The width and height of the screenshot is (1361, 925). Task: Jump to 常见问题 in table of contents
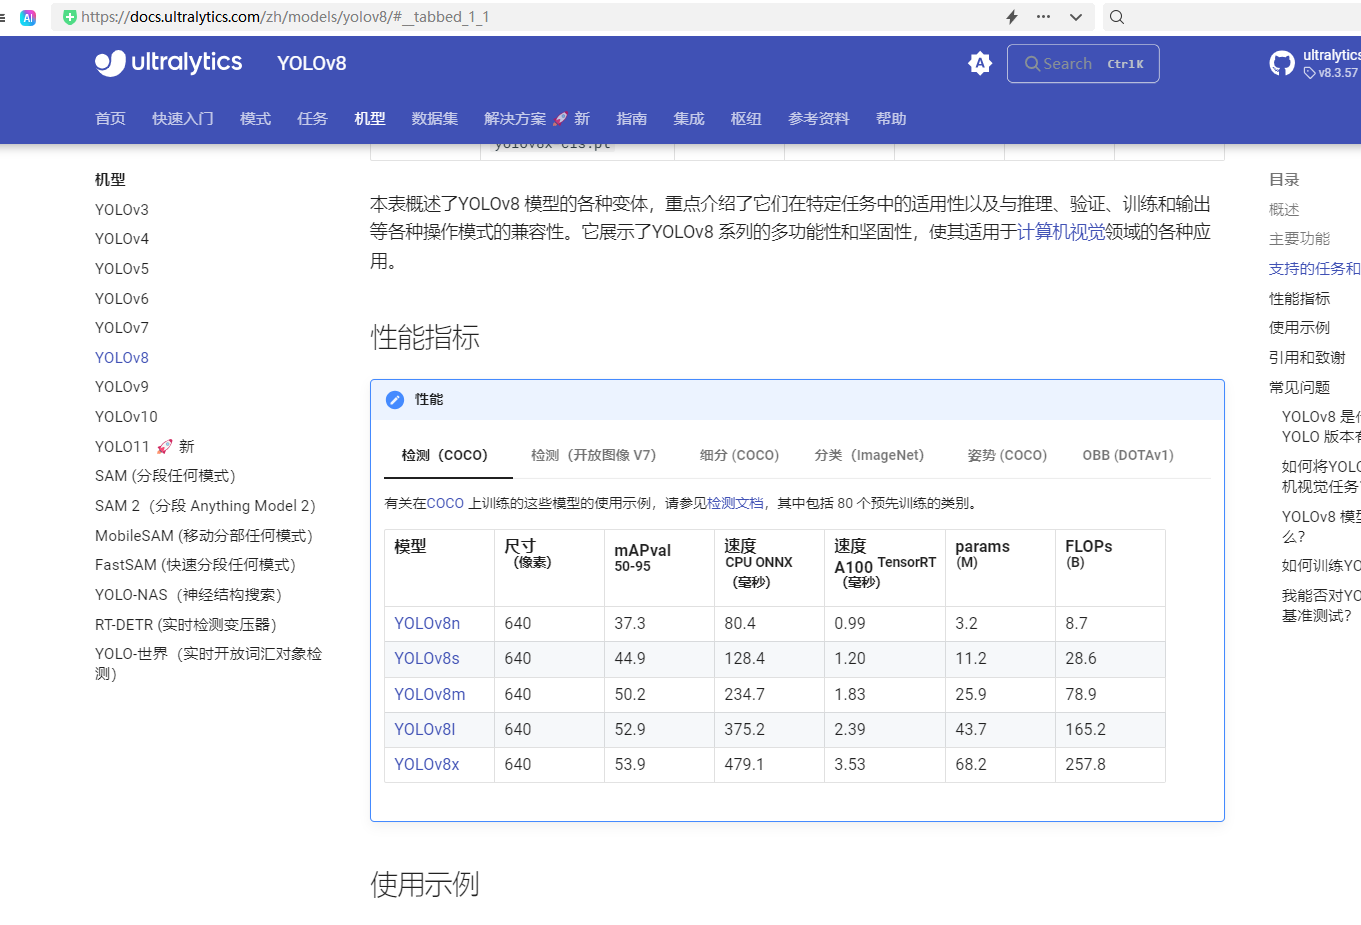[1300, 388]
